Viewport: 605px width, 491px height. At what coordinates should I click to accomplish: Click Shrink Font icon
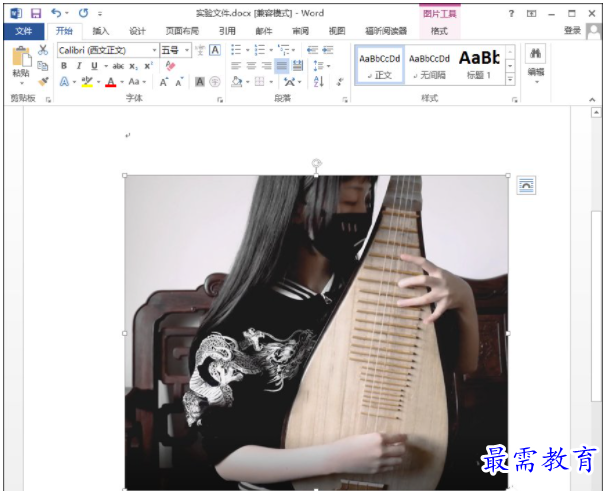click(x=179, y=82)
